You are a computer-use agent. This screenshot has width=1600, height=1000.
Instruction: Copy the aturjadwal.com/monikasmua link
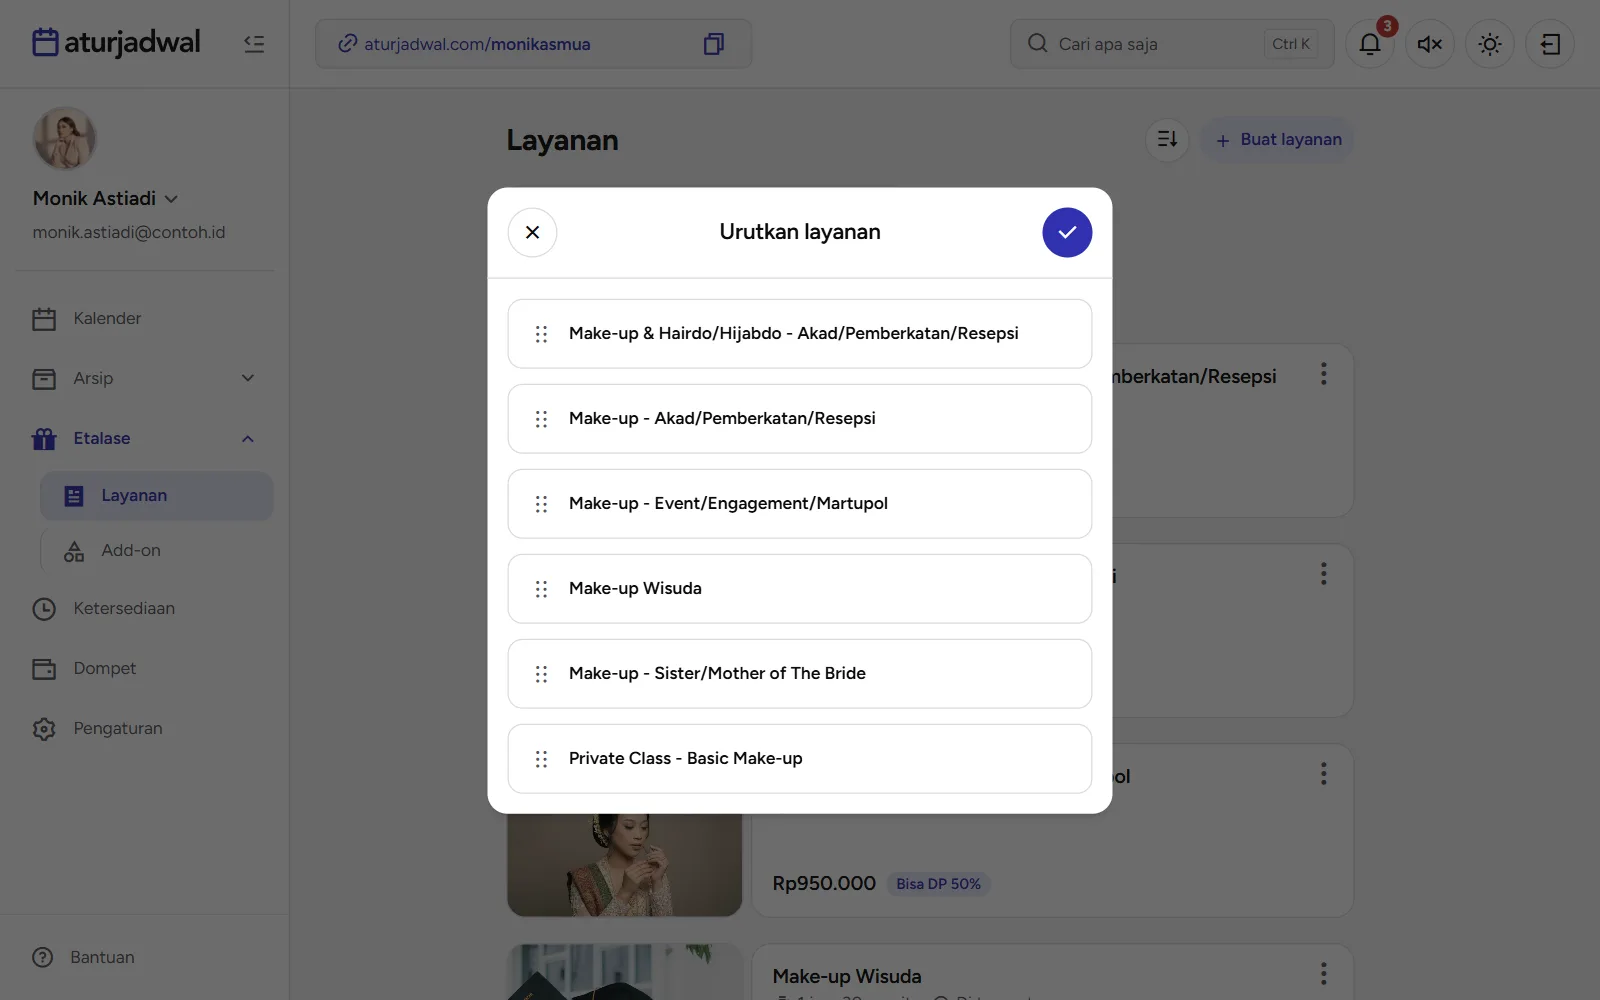713,44
